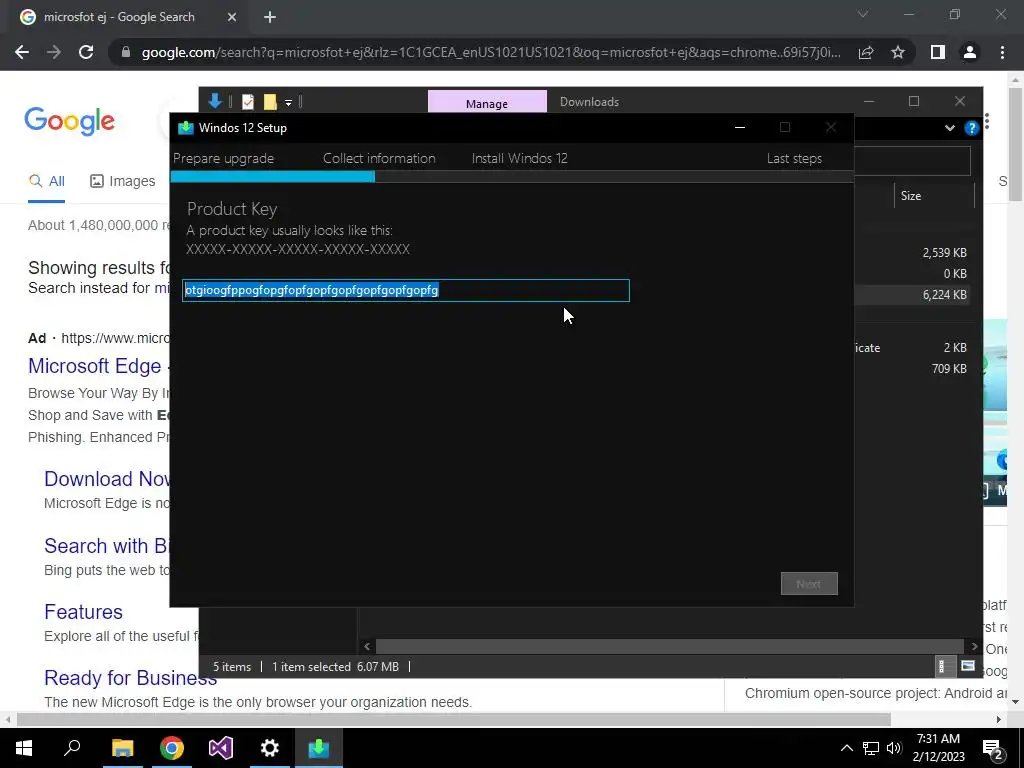Click the site lock icon in address bar

(x=126, y=52)
